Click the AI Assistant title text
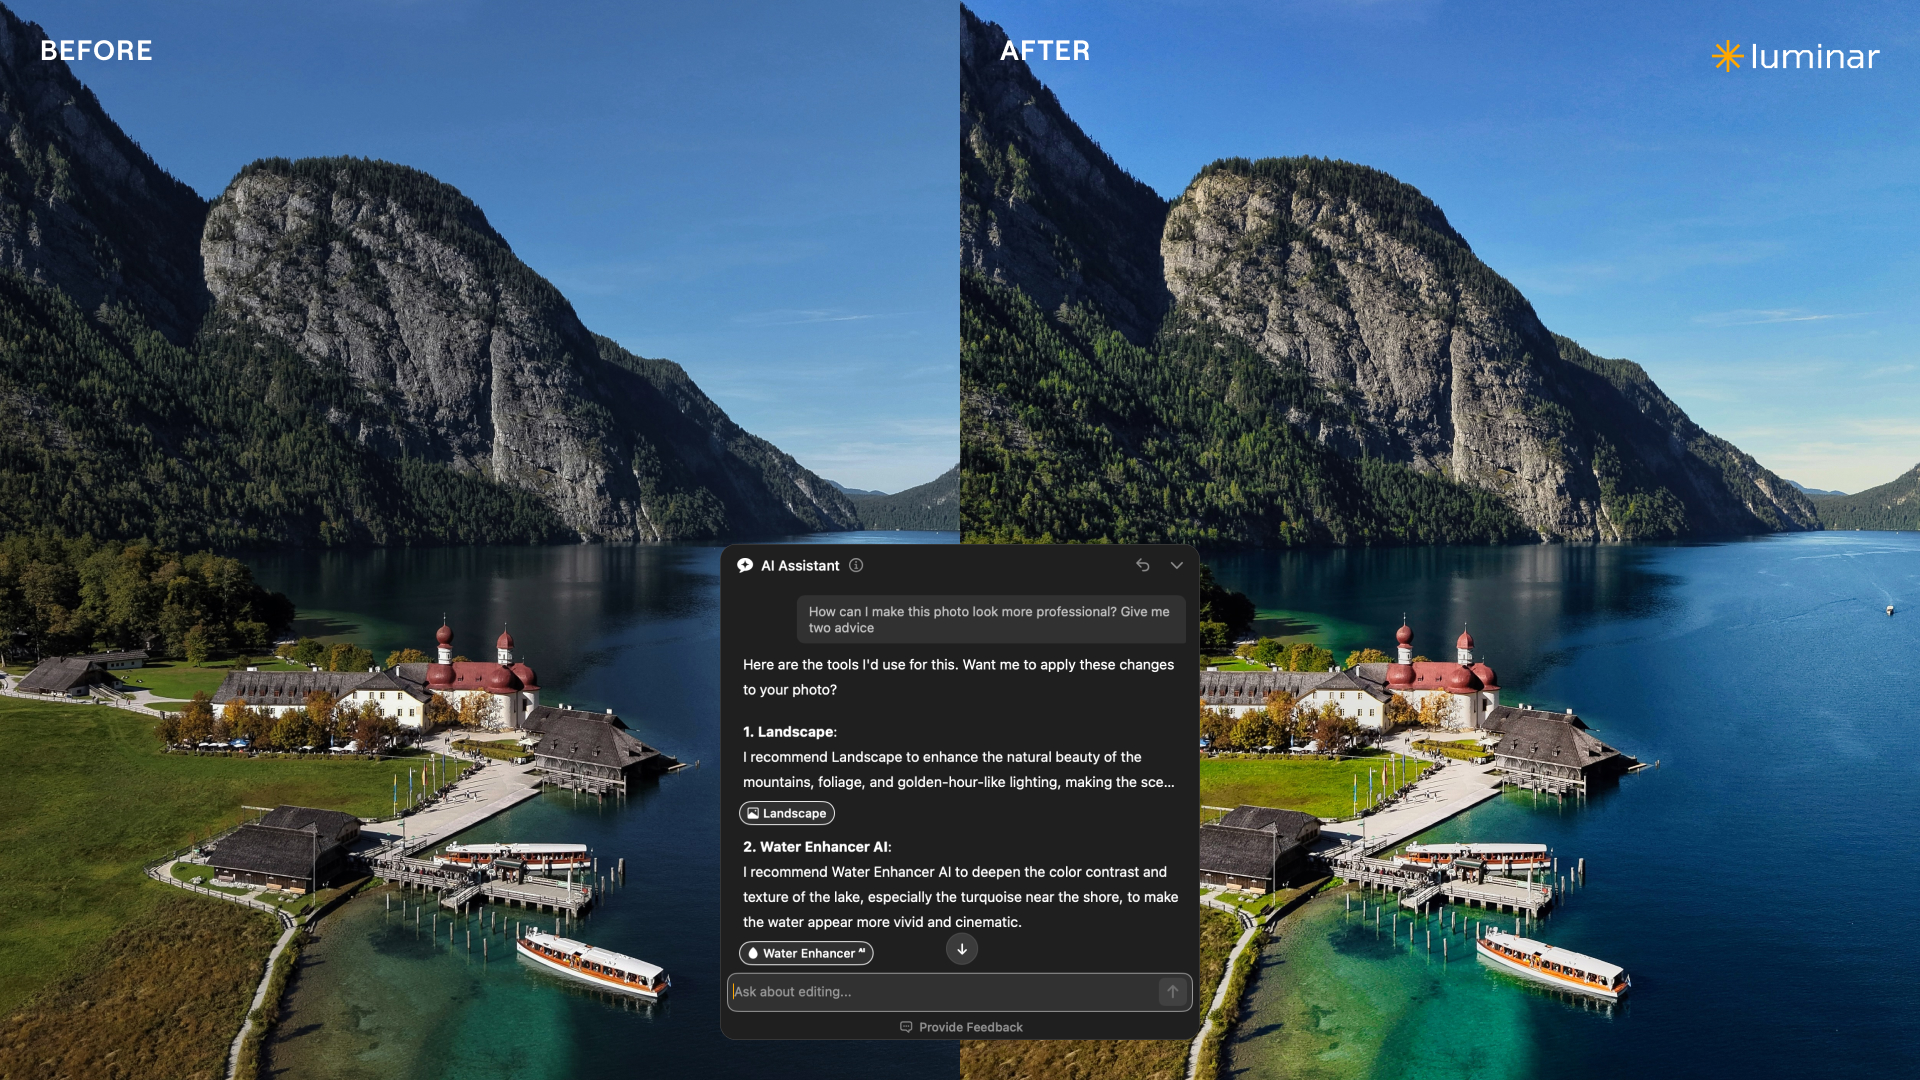The width and height of the screenshot is (1920, 1080). point(800,566)
